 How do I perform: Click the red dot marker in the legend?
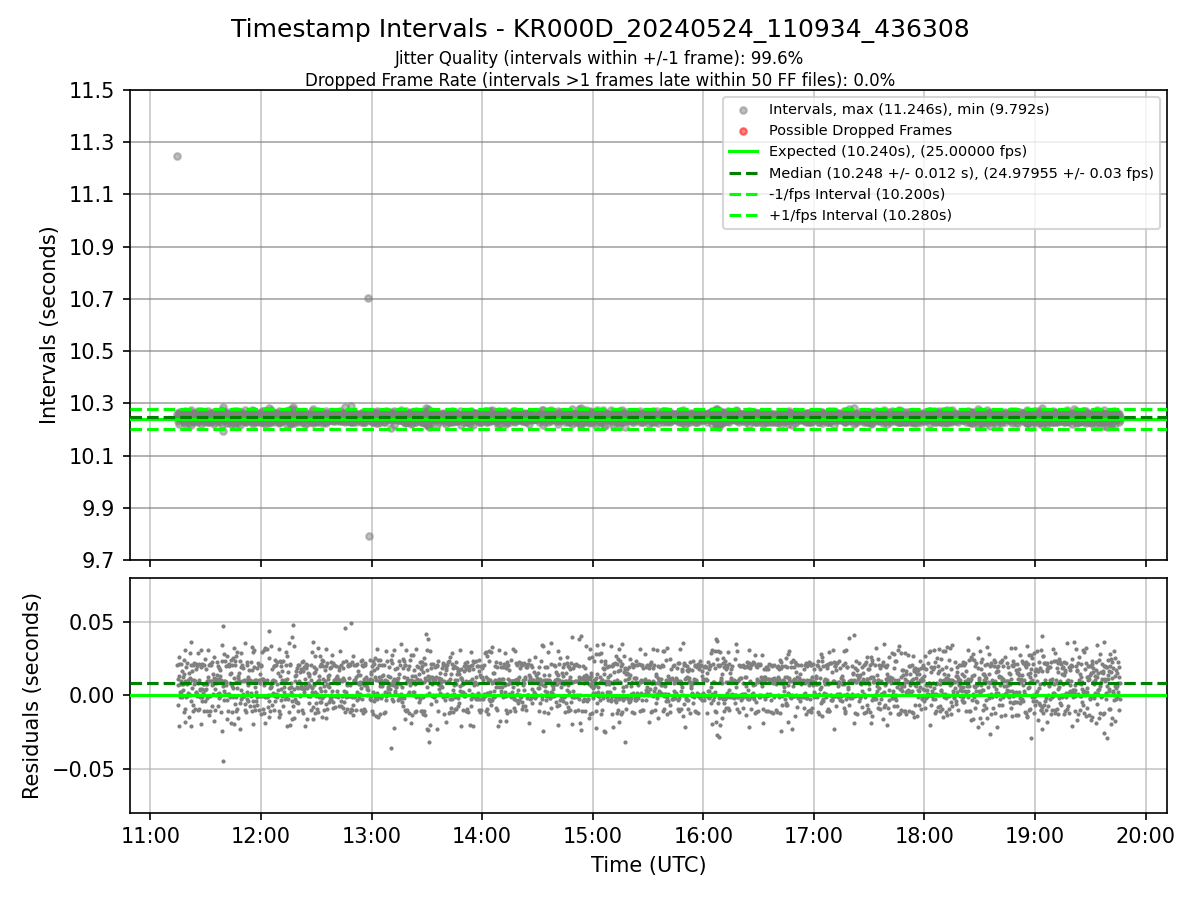743,131
